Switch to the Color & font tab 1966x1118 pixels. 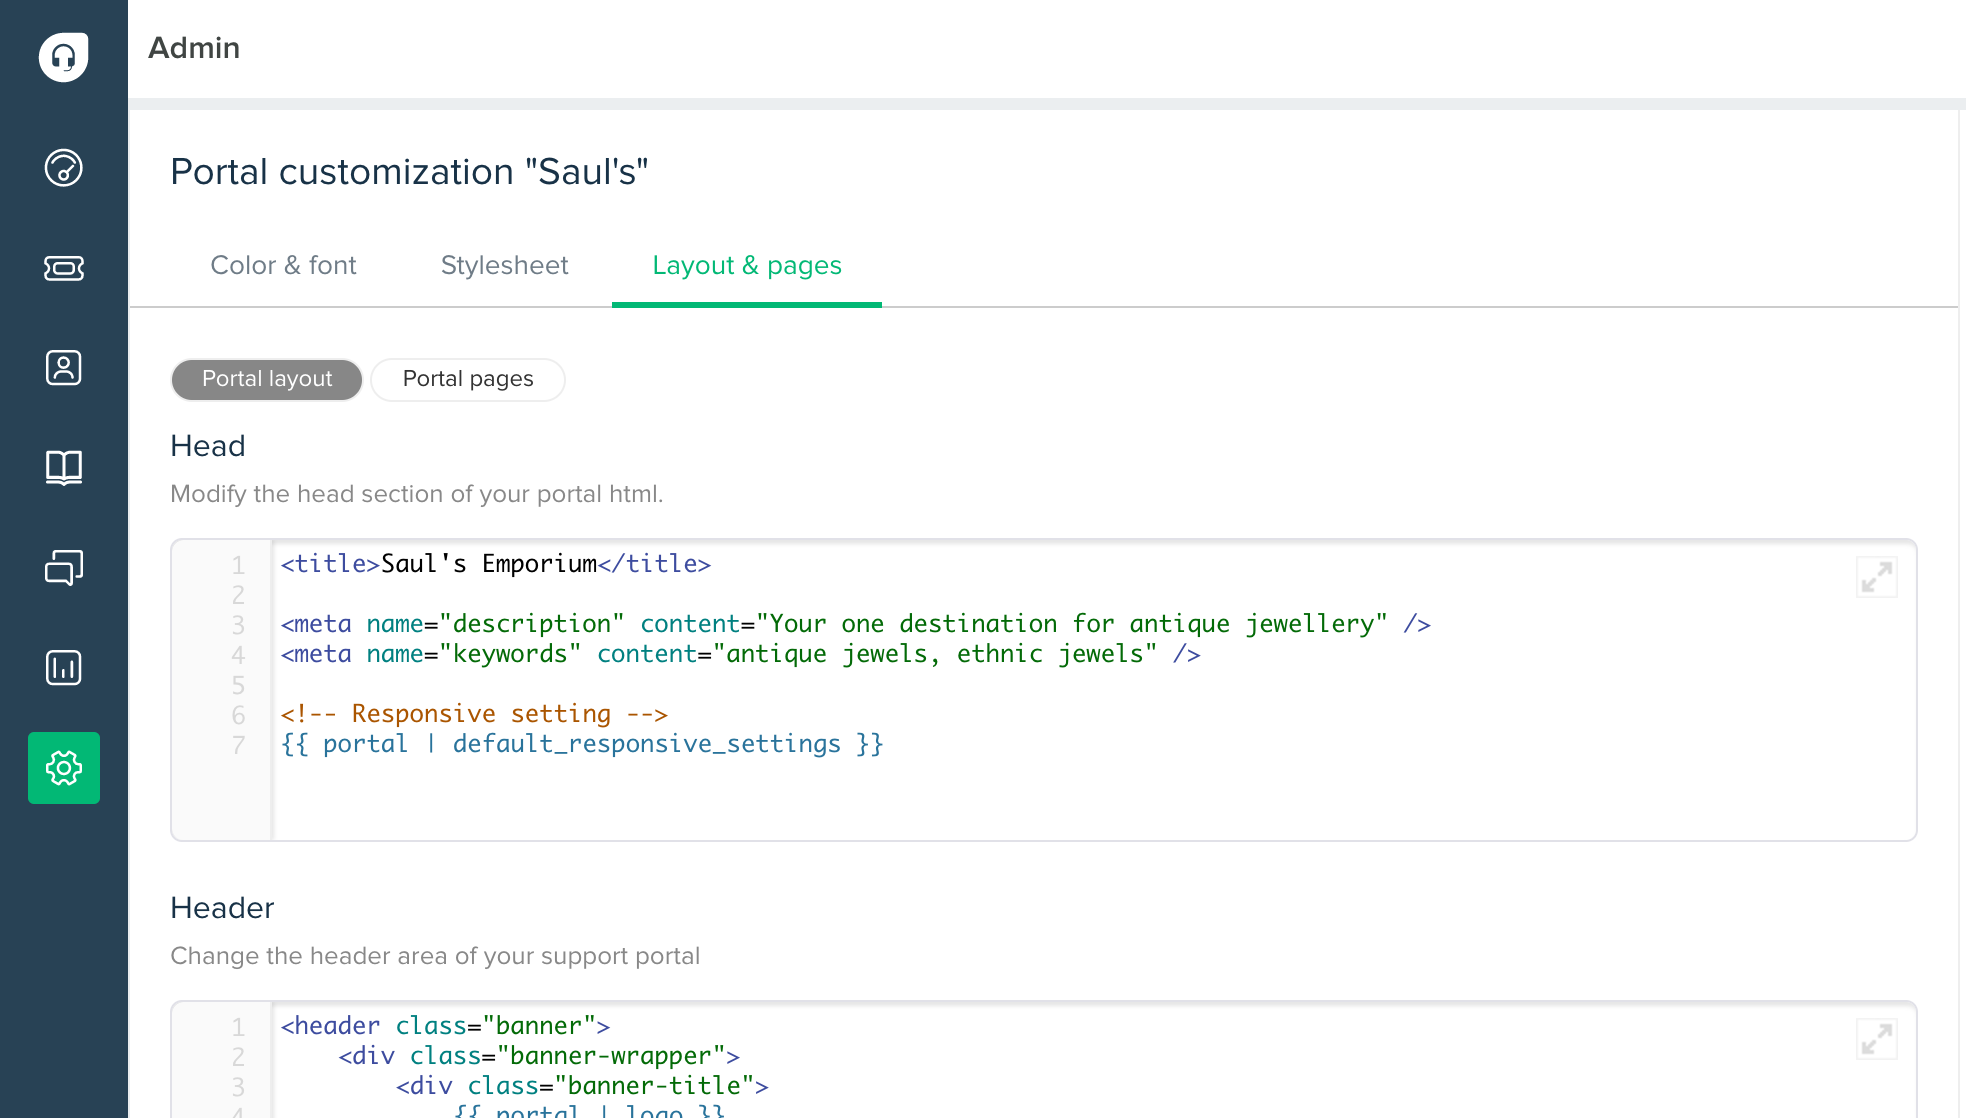pos(283,265)
